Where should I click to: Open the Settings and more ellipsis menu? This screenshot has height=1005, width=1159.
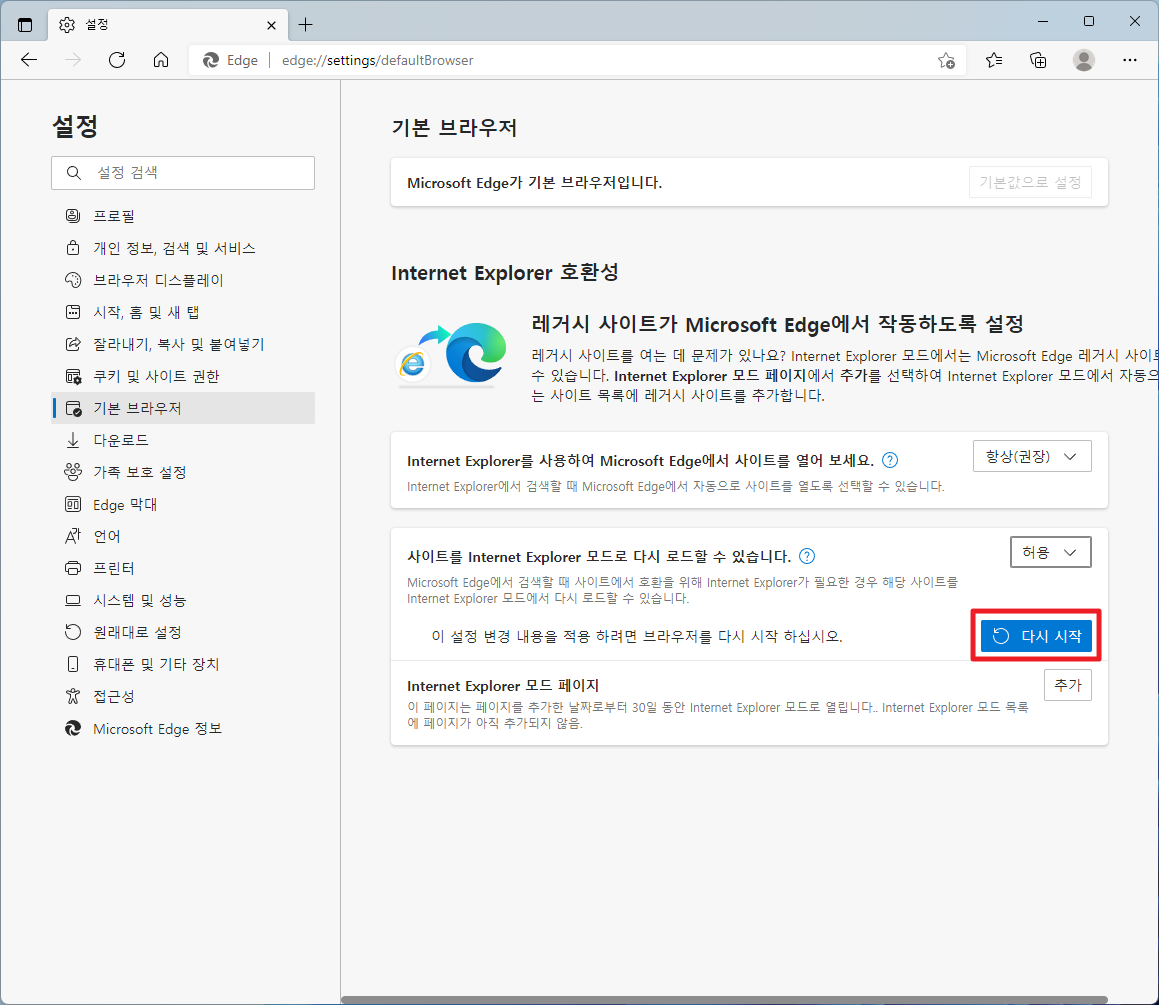1129,60
